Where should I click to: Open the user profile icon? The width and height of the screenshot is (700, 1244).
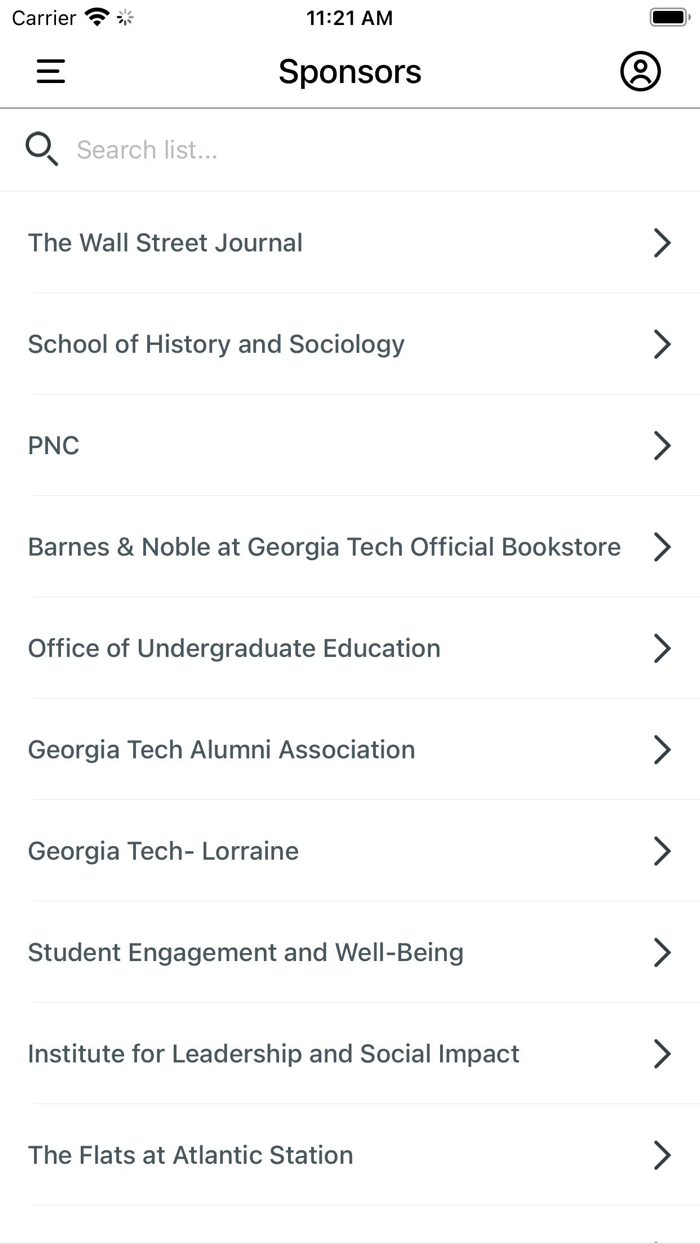641,71
